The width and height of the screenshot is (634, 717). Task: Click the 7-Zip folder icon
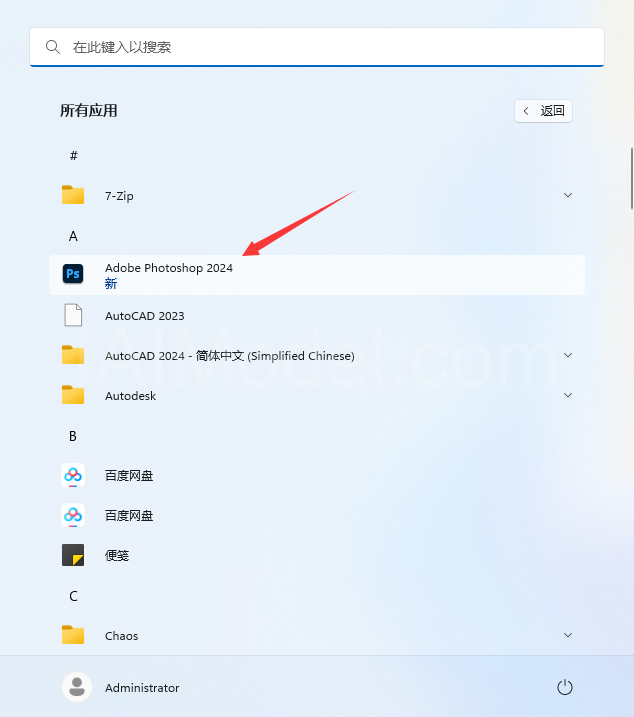point(73,195)
